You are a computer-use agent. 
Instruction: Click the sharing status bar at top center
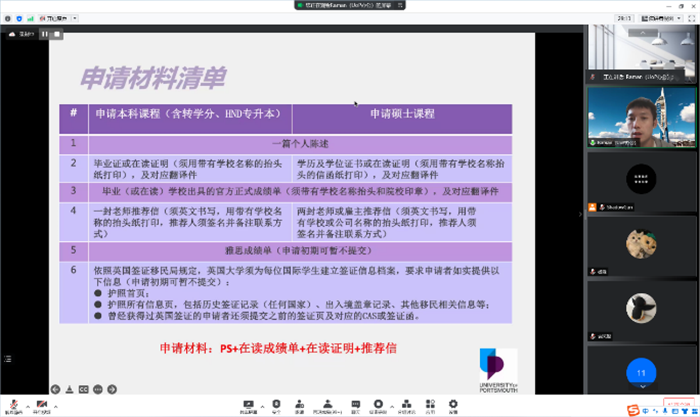(x=349, y=5)
